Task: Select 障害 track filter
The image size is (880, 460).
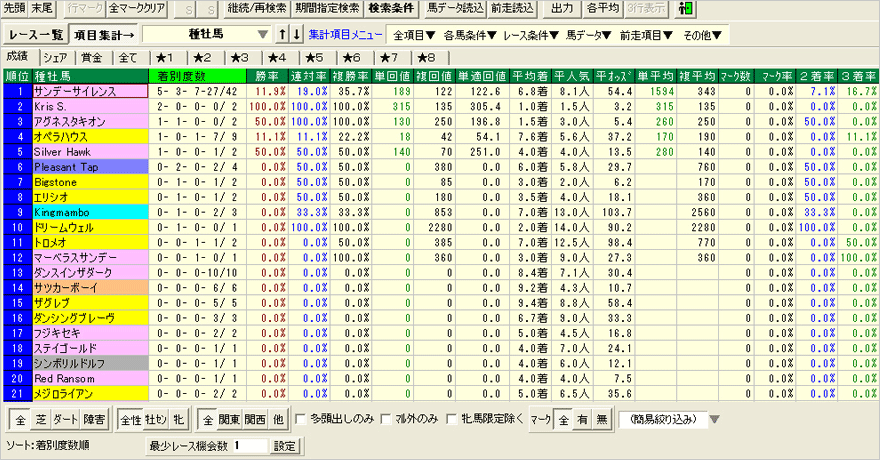Action: click(94, 420)
